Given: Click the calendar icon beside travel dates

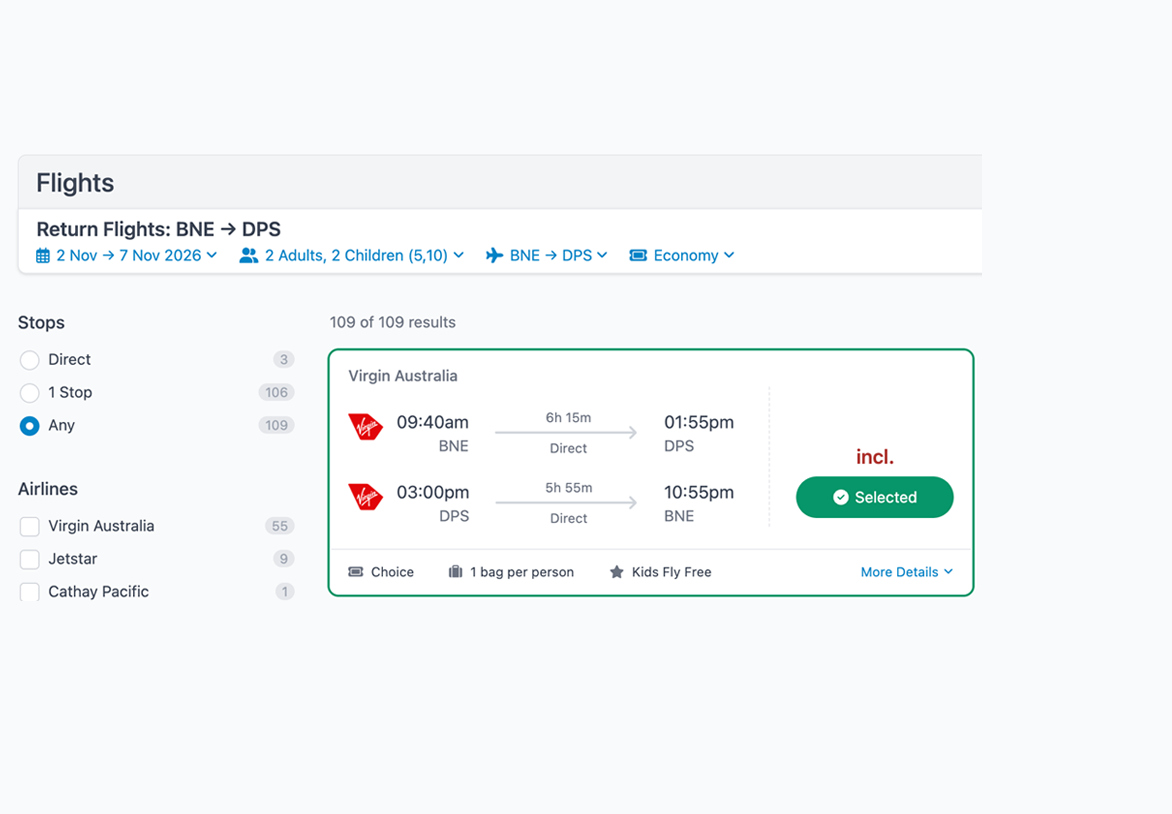Looking at the screenshot, I should (43, 256).
